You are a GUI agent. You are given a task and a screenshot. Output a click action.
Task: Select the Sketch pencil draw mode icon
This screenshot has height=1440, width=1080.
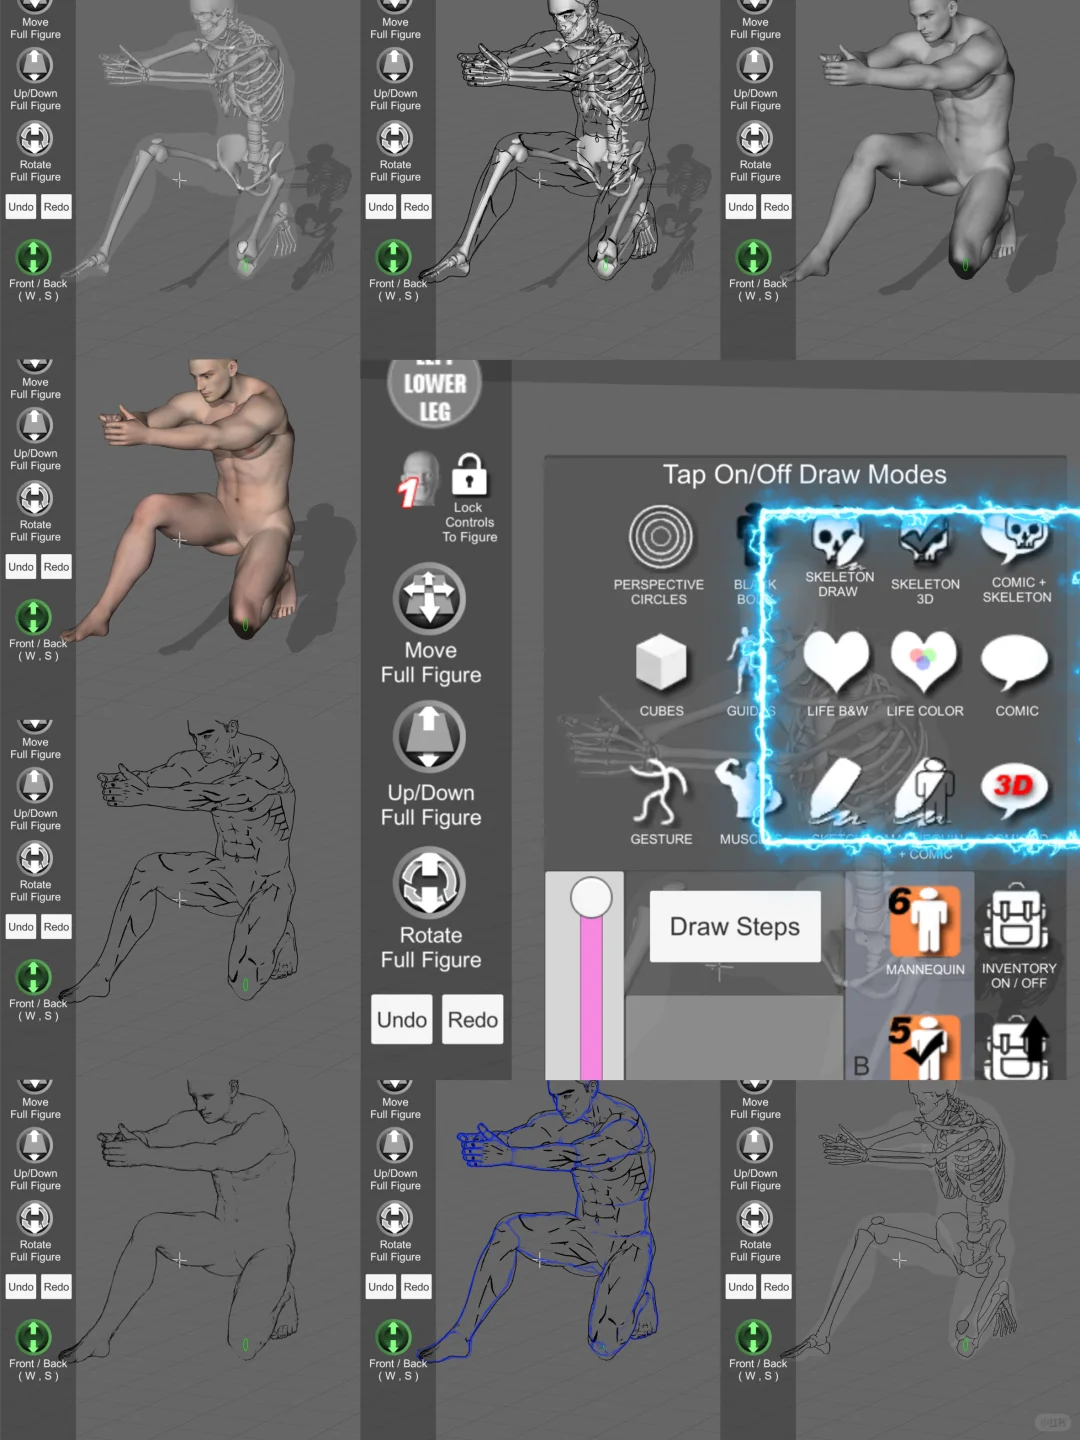(x=837, y=790)
